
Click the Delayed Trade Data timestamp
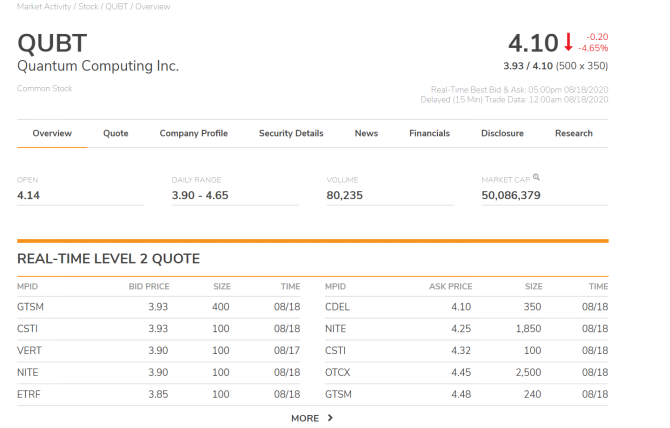pos(514,100)
